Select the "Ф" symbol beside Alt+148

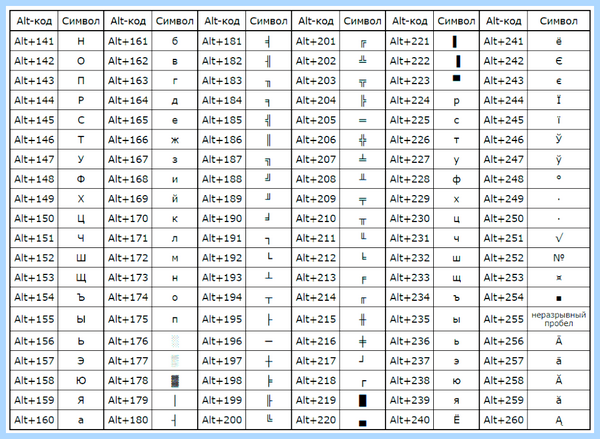pos(81,179)
